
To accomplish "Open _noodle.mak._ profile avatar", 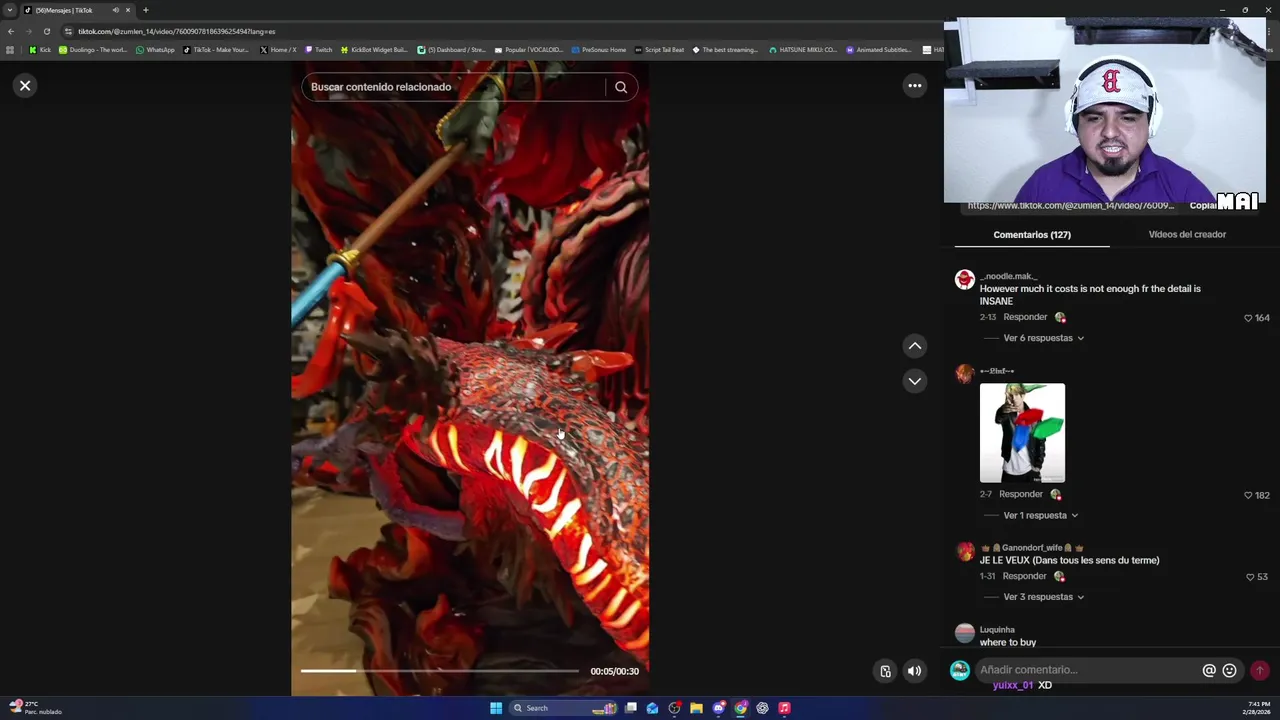I will 964,280.
